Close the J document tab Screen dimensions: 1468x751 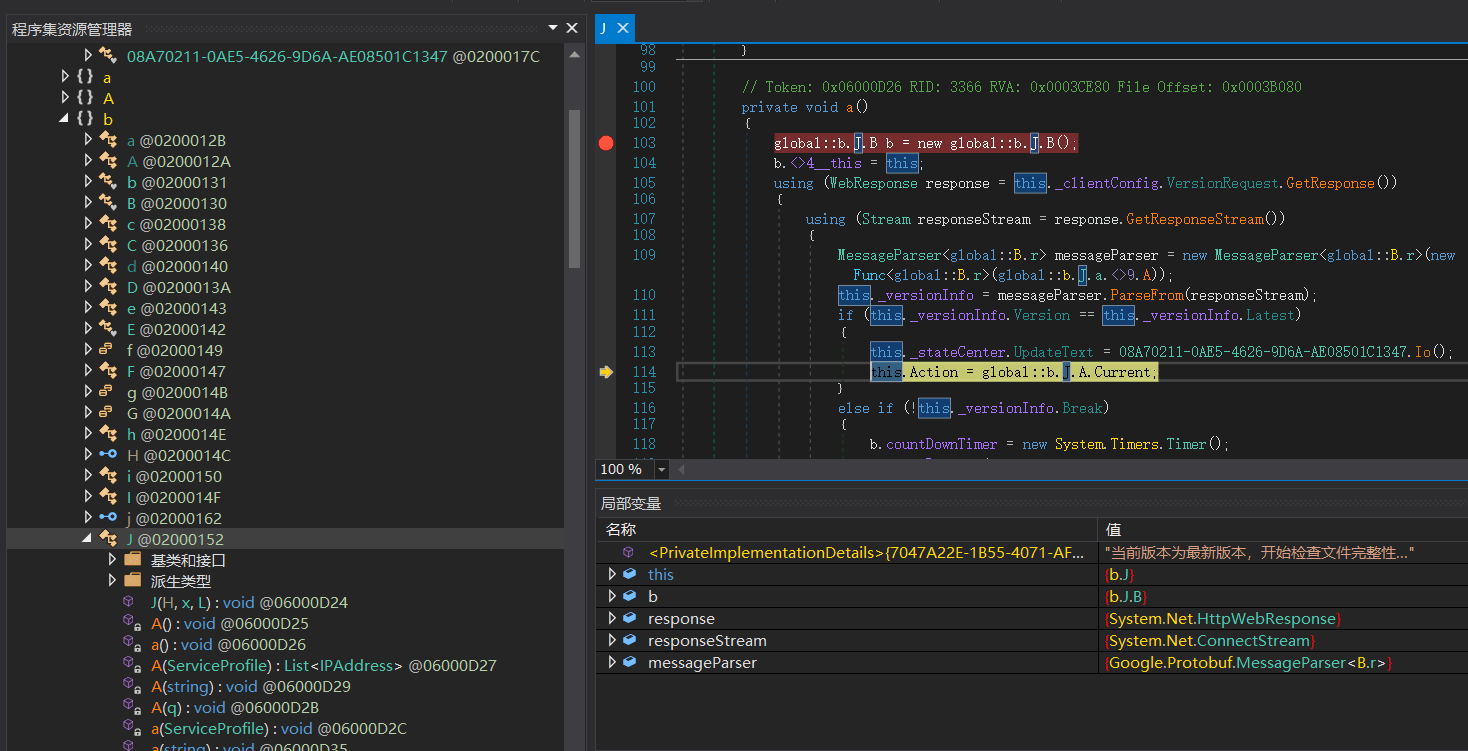click(x=621, y=28)
